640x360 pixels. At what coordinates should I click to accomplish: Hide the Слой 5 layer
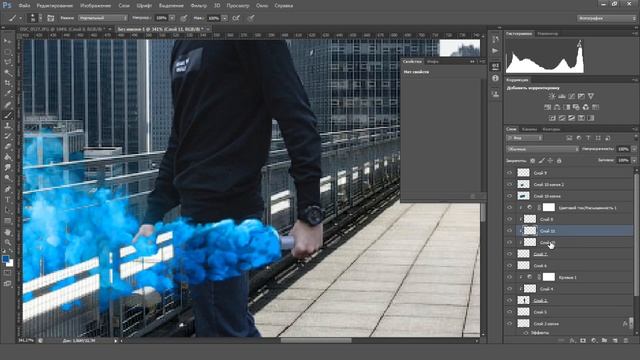(x=509, y=312)
